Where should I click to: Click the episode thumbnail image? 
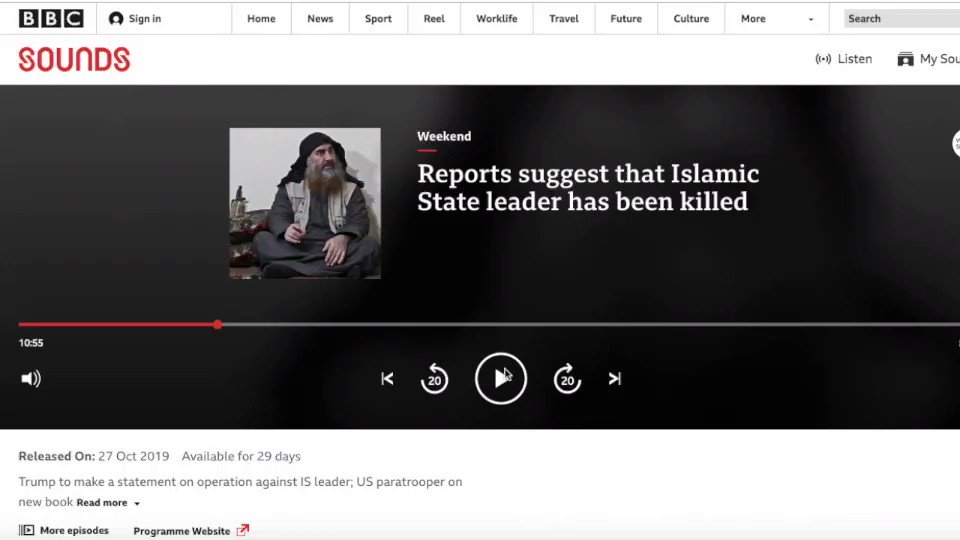tap(305, 203)
